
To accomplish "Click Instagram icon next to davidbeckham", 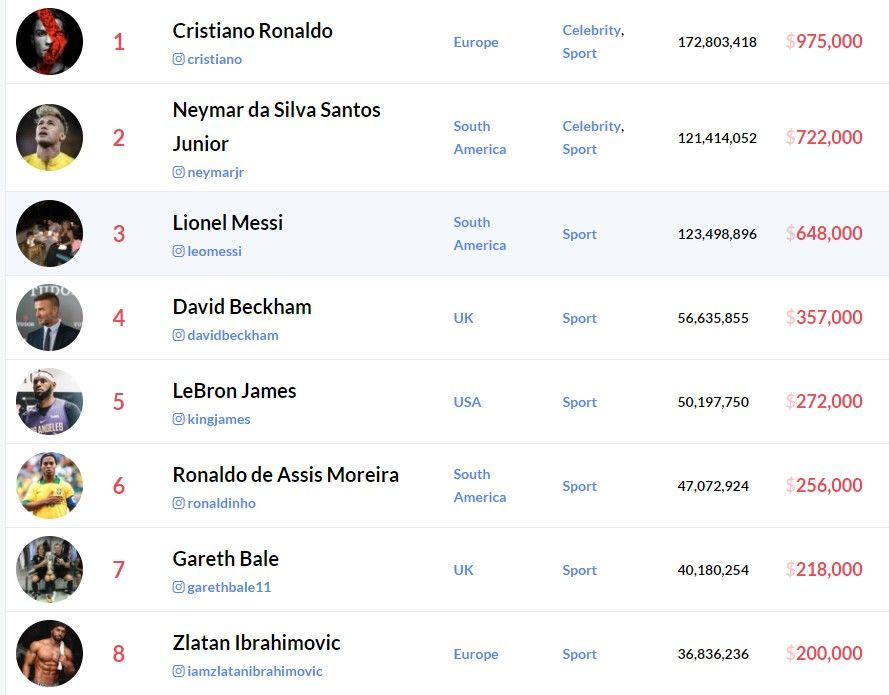I will (x=179, y=335).
